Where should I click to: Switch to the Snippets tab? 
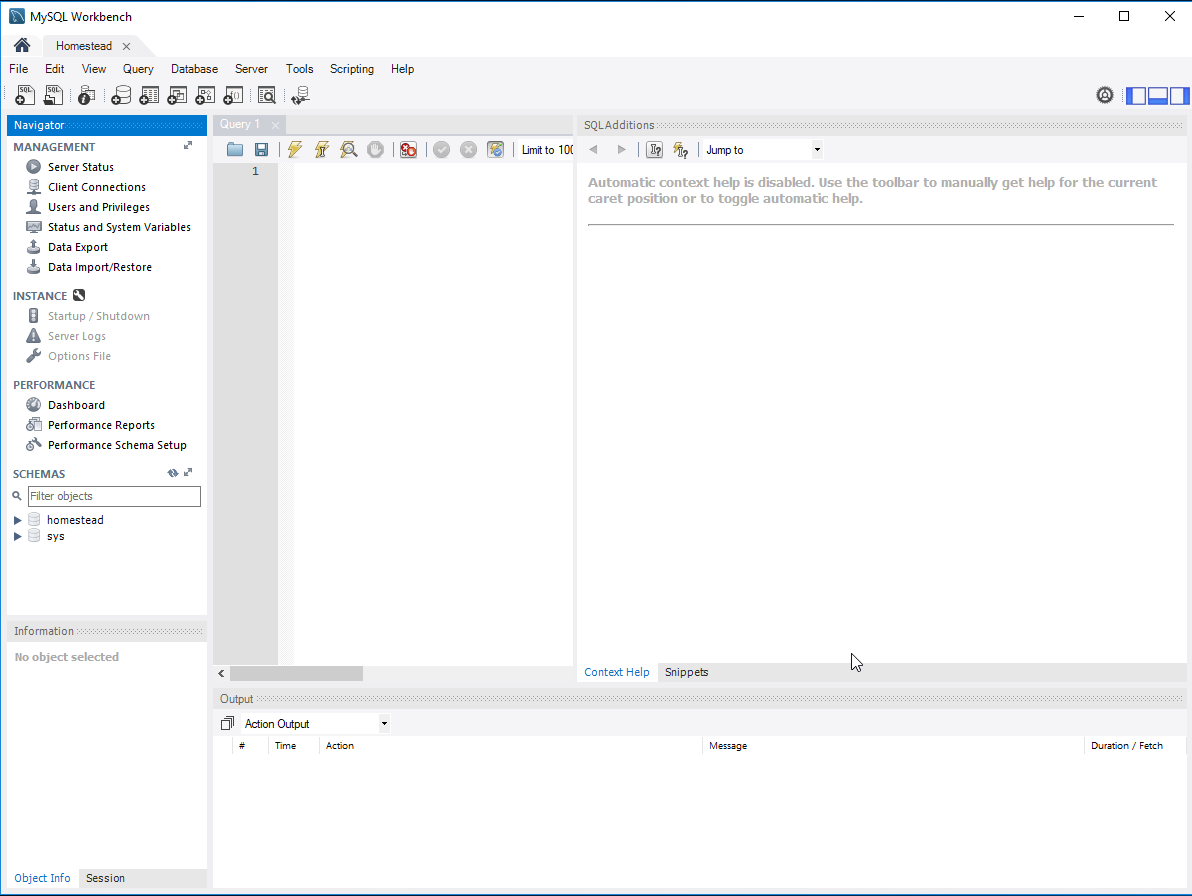pyautogui.click(x=686, y=672)
